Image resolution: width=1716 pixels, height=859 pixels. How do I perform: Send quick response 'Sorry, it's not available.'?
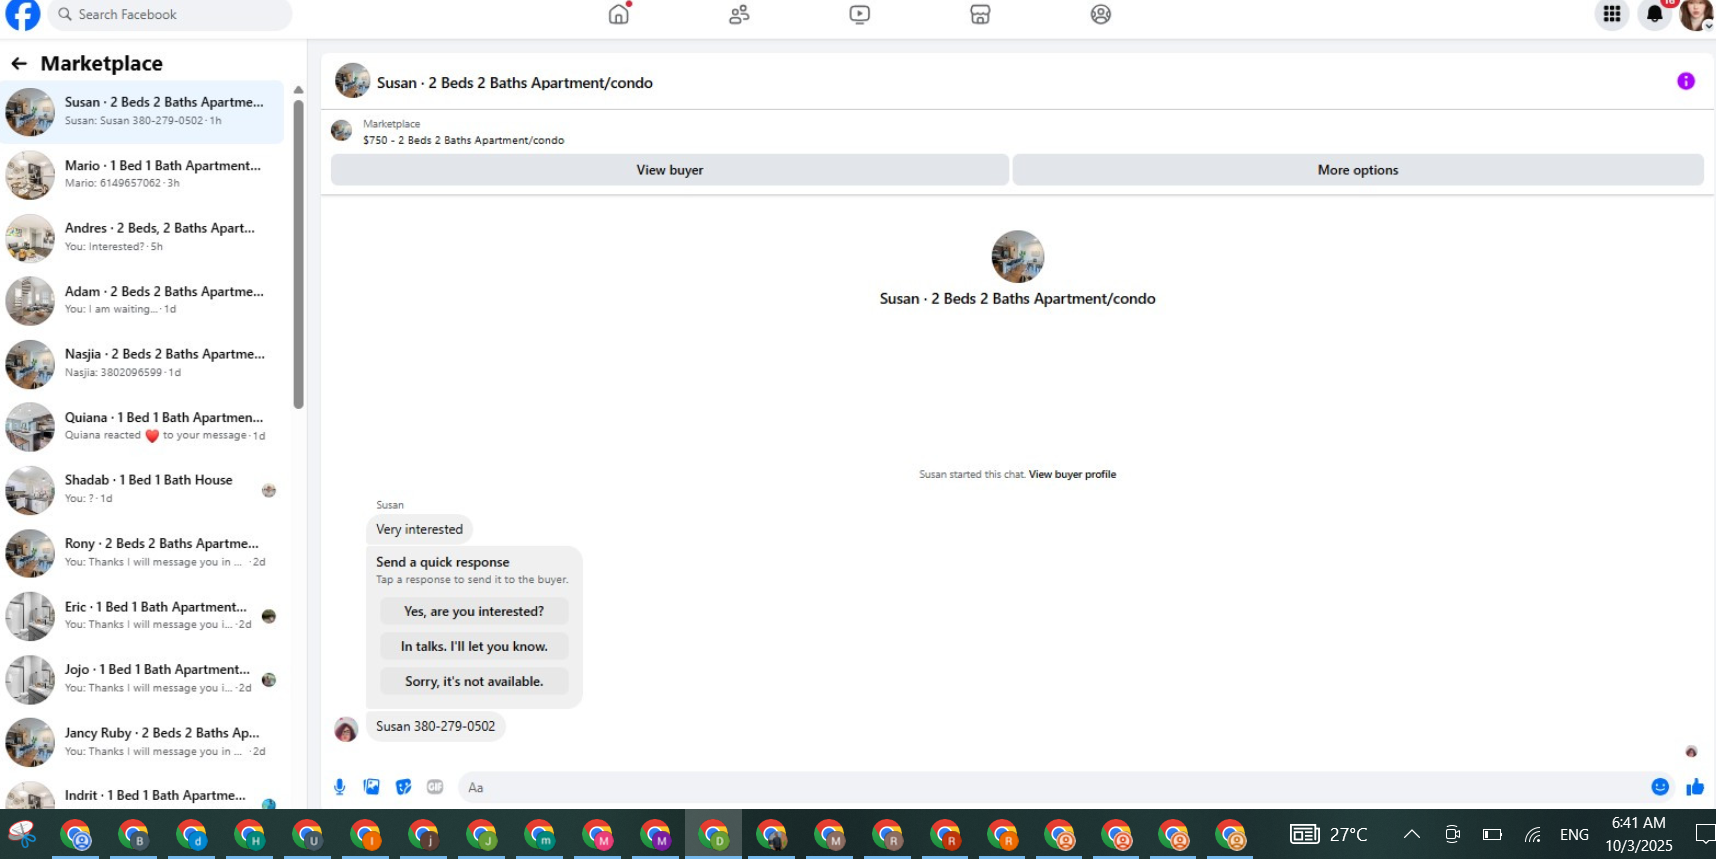474,681
